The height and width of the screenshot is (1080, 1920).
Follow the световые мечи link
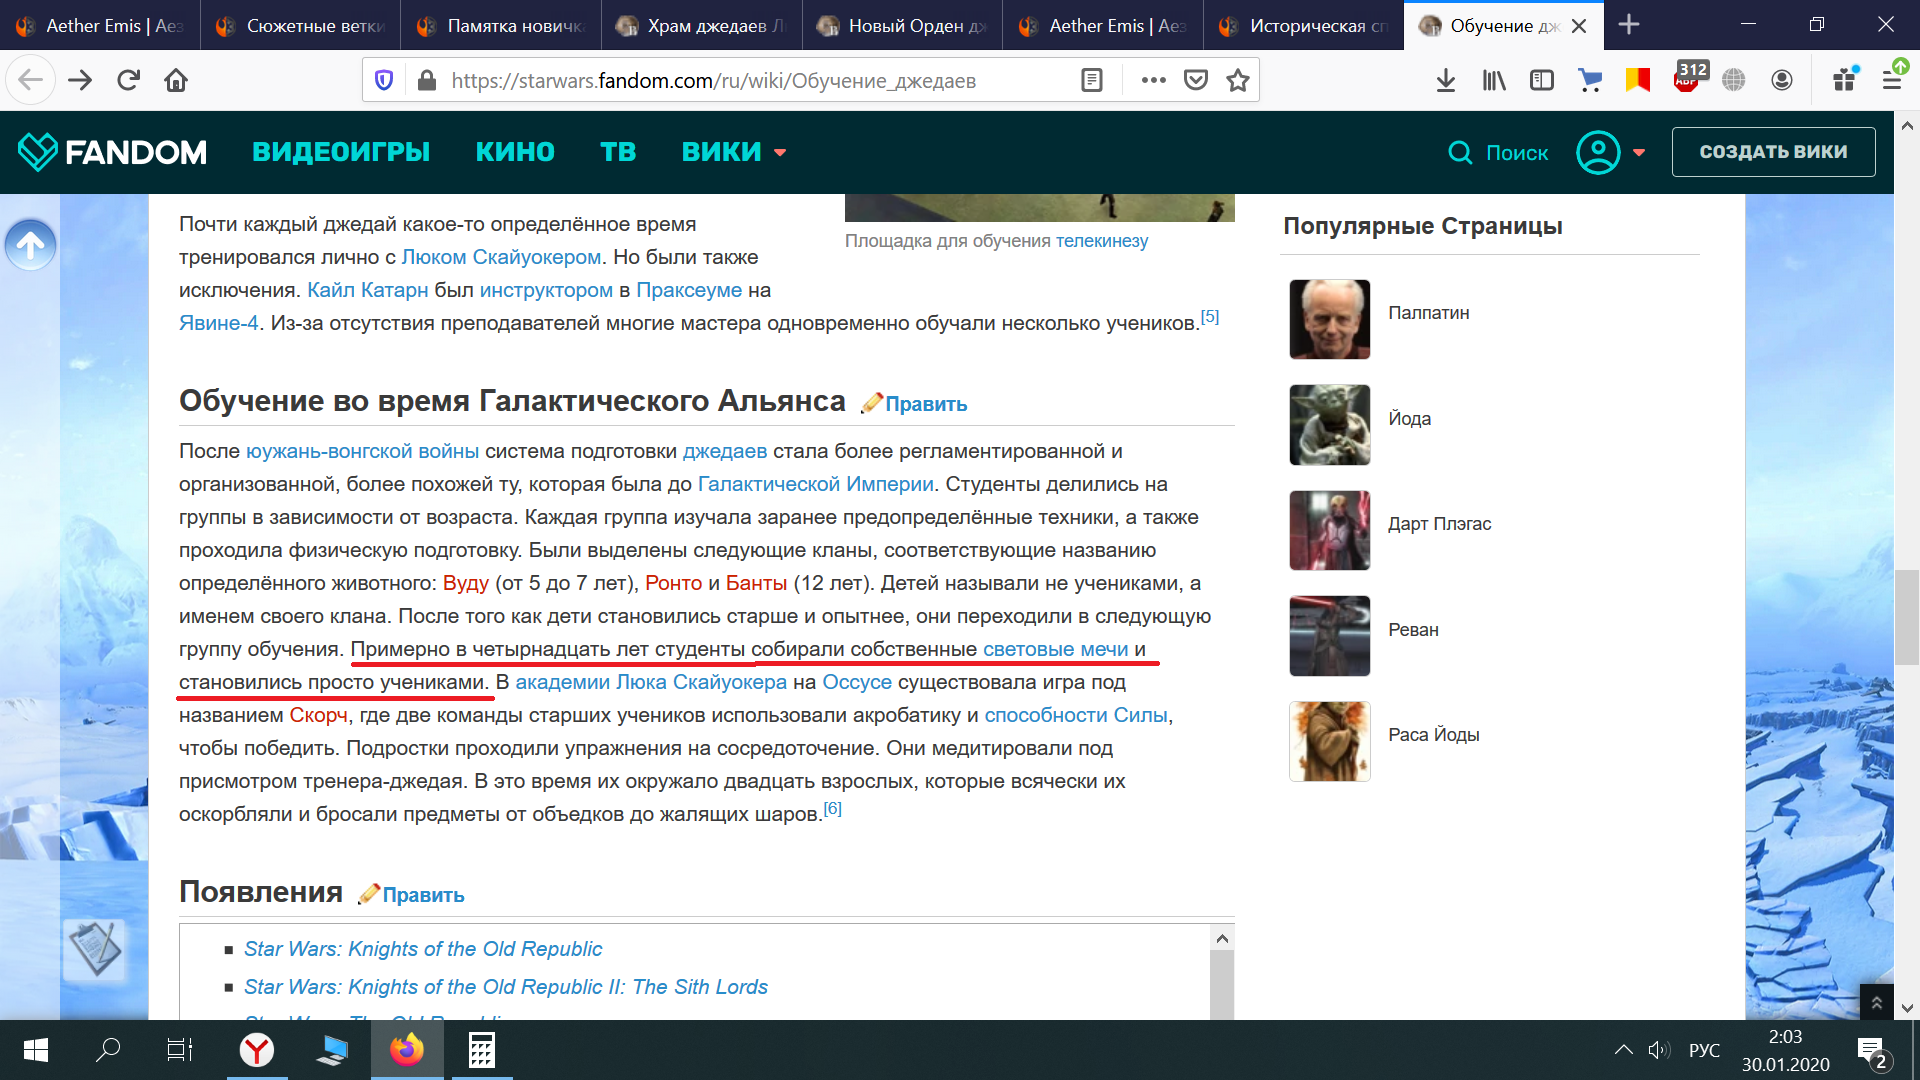tap(1055, 649)
